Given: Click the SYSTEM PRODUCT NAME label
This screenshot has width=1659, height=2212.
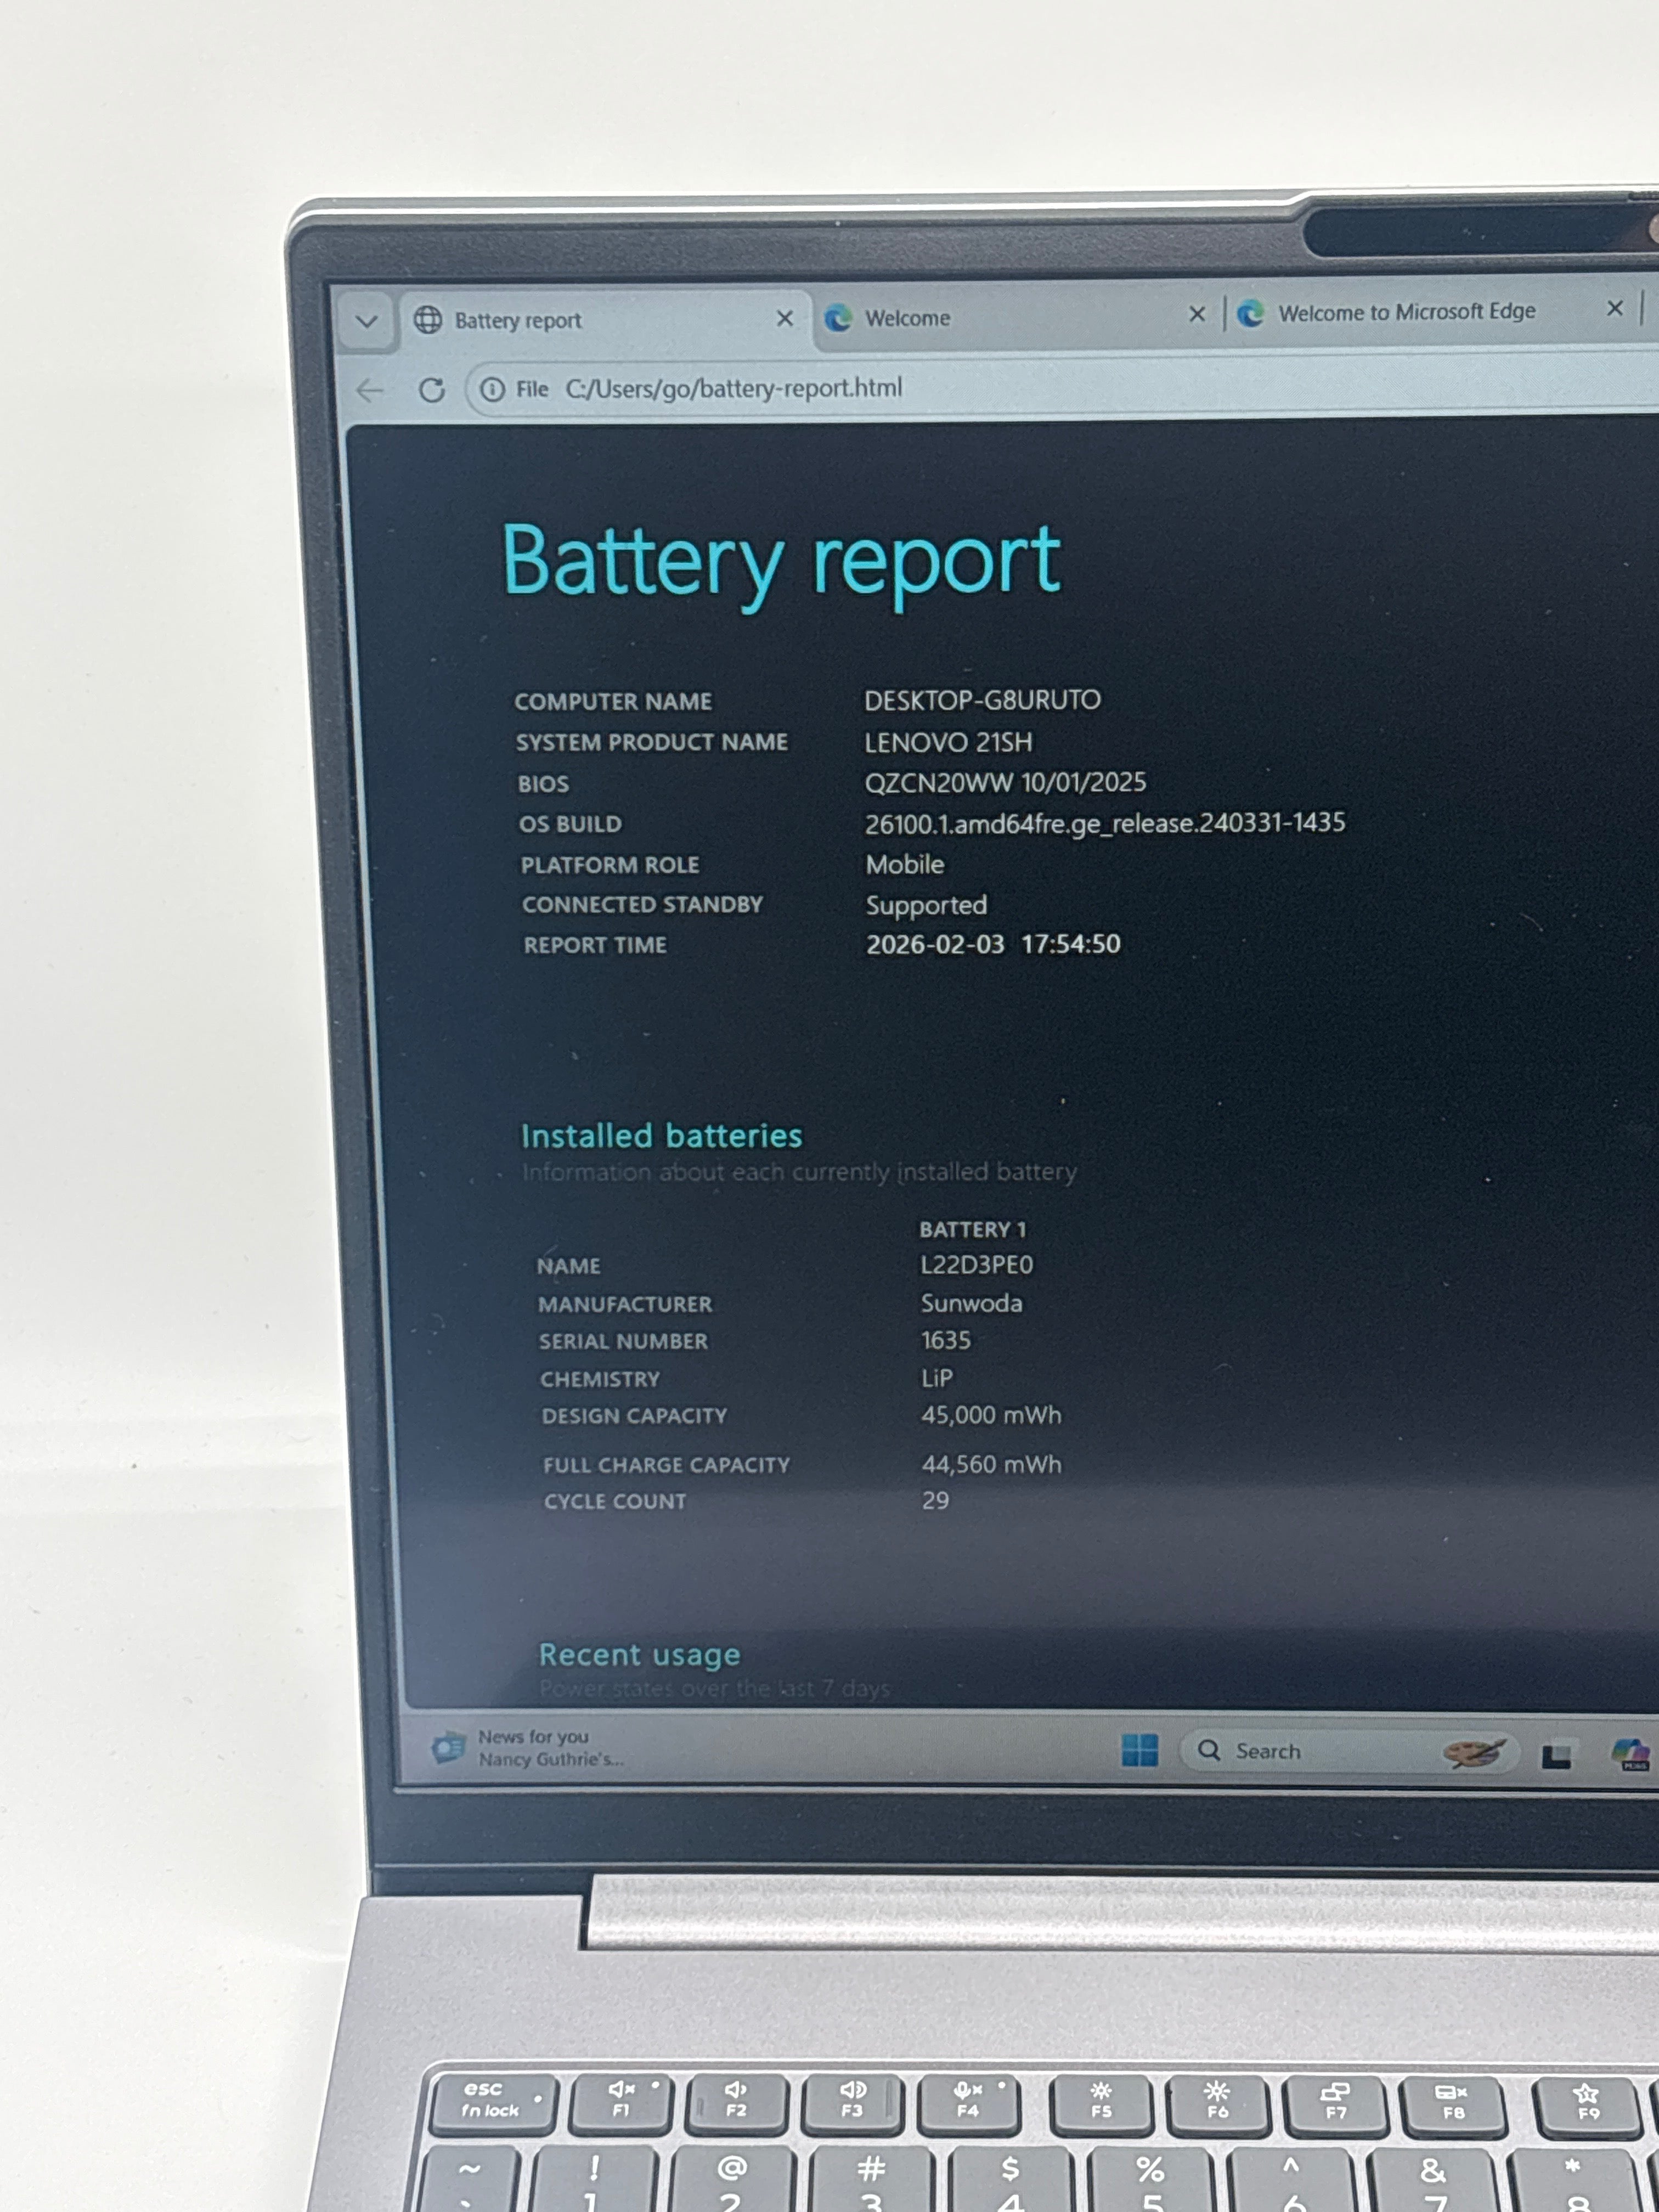Looking at the screenshot, I should [x=652, y=742].
